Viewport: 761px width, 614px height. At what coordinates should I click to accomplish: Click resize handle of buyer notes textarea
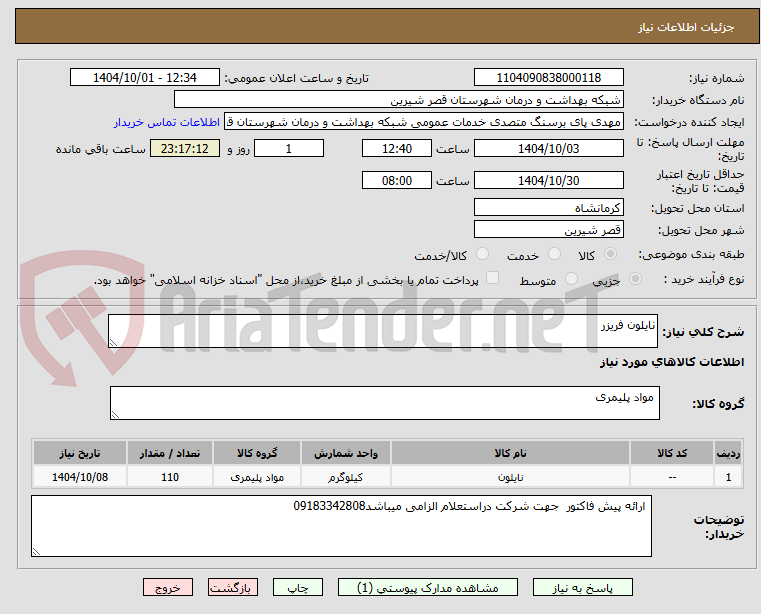click(36, 551)
